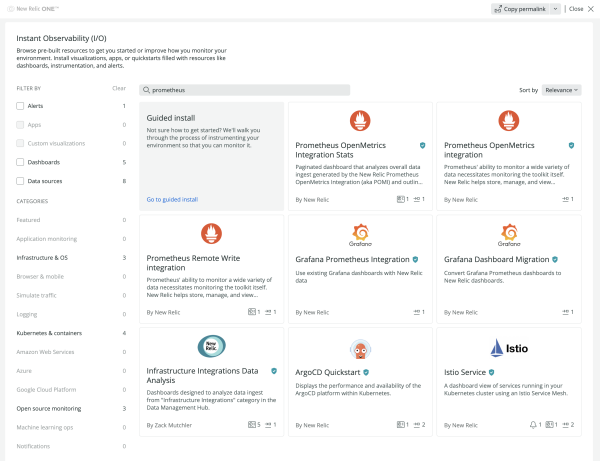This screenshot has height=461, width=600.
Task: Expand the arrow next to Copy permalink
Action: [x=555, y=9]
